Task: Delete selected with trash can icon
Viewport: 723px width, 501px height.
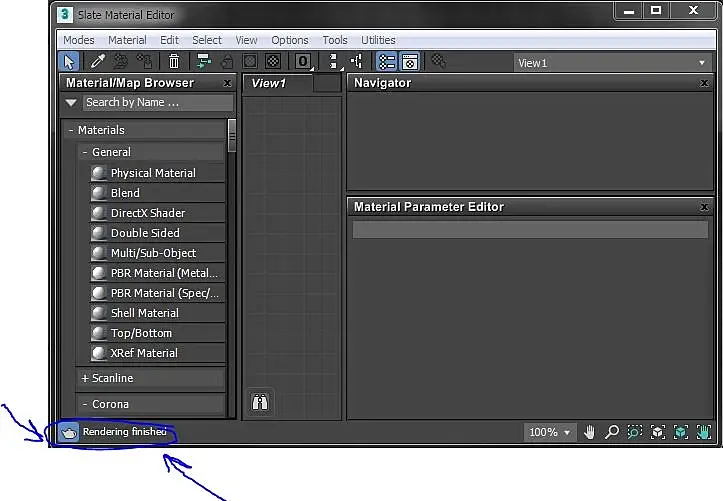Action: click(x=174, y=61)
